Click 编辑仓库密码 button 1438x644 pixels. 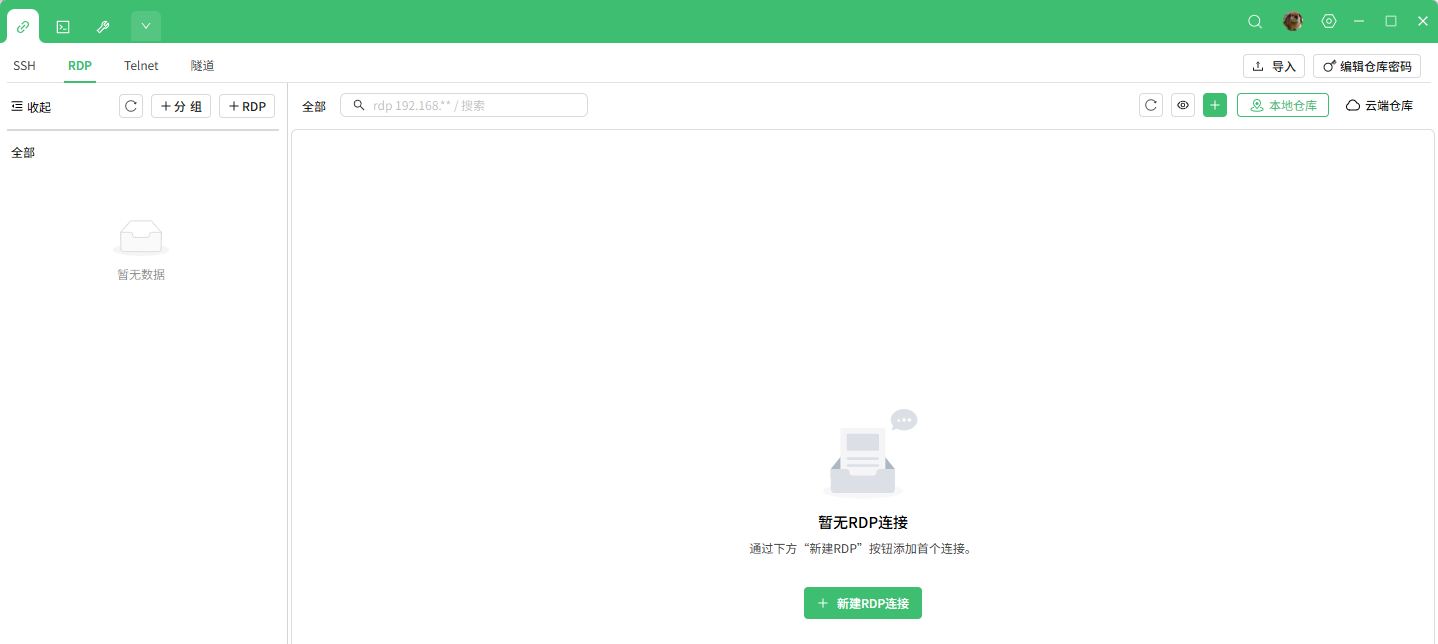pyautogui.click(x=1367, y=66)
